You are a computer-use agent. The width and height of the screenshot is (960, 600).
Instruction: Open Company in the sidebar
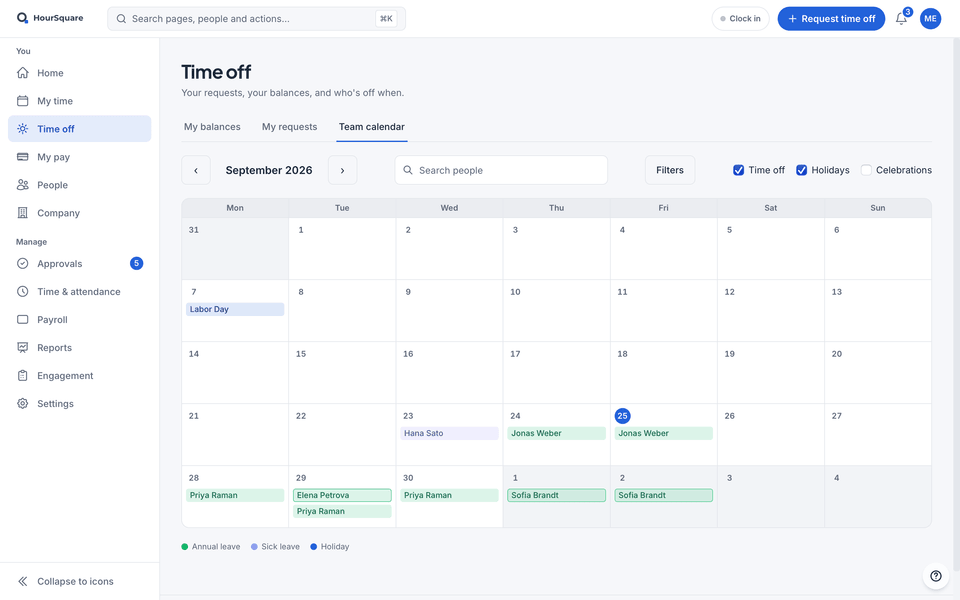80,213
